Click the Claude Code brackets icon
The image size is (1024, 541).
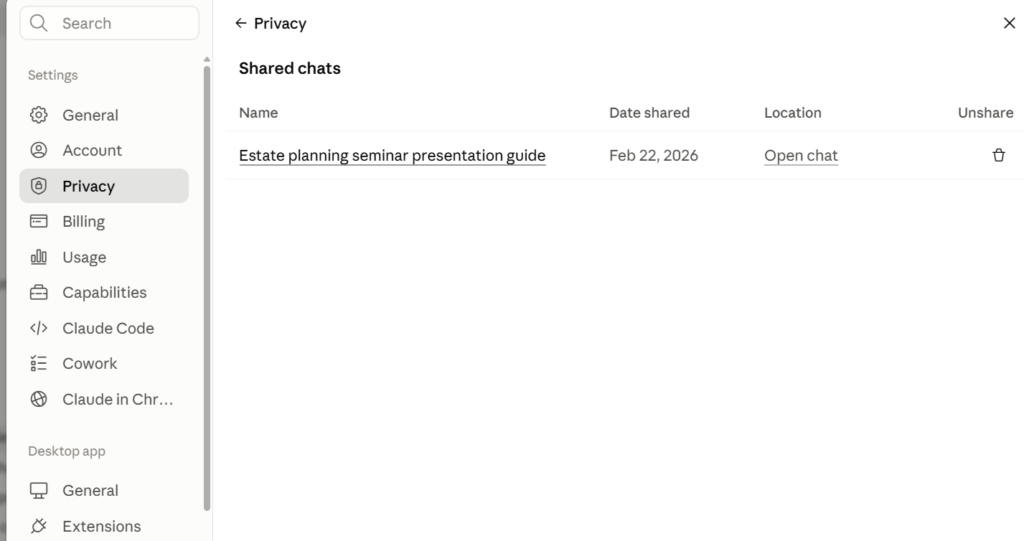pos(39,328)
